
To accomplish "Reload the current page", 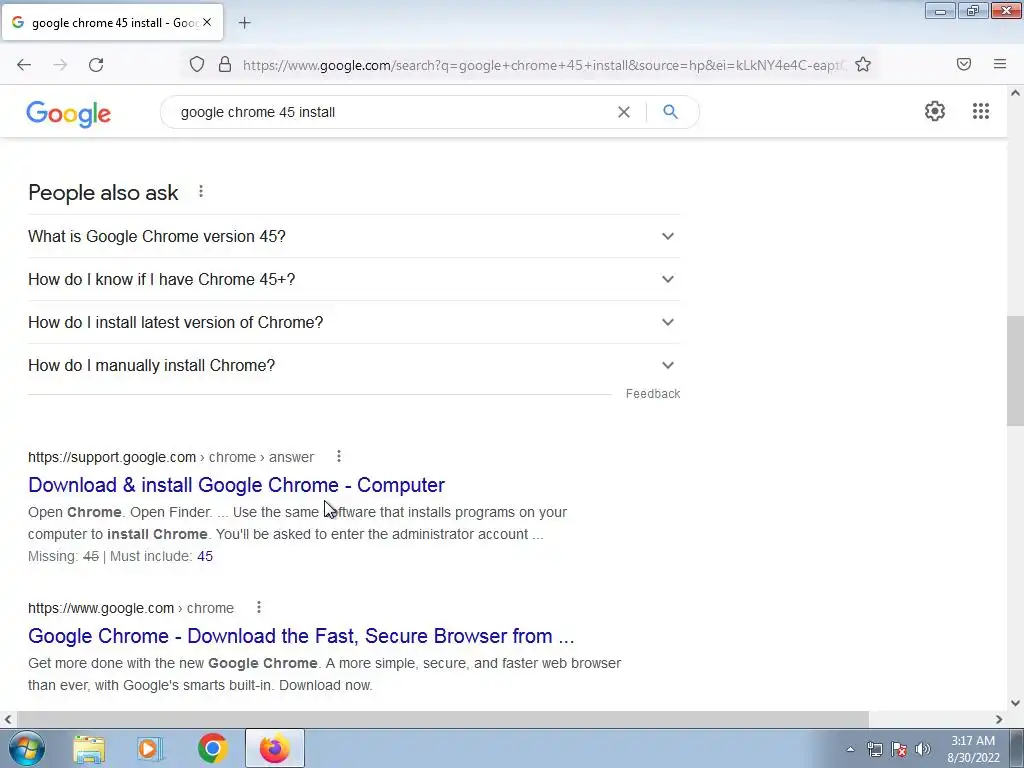I will [x=96, y=65].
